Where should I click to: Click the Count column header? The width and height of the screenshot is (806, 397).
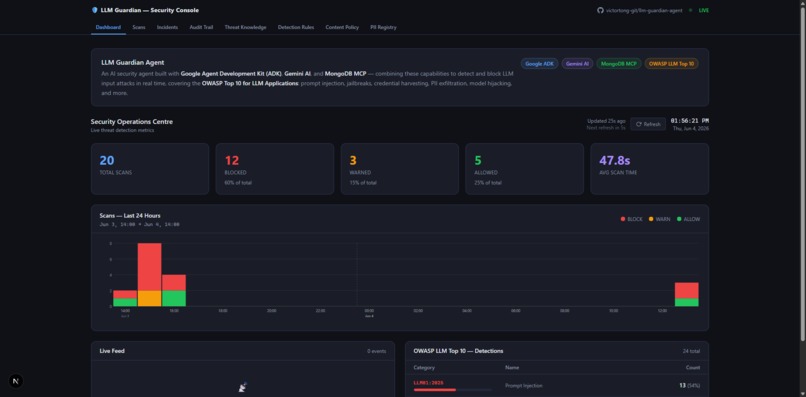point(693,368)
